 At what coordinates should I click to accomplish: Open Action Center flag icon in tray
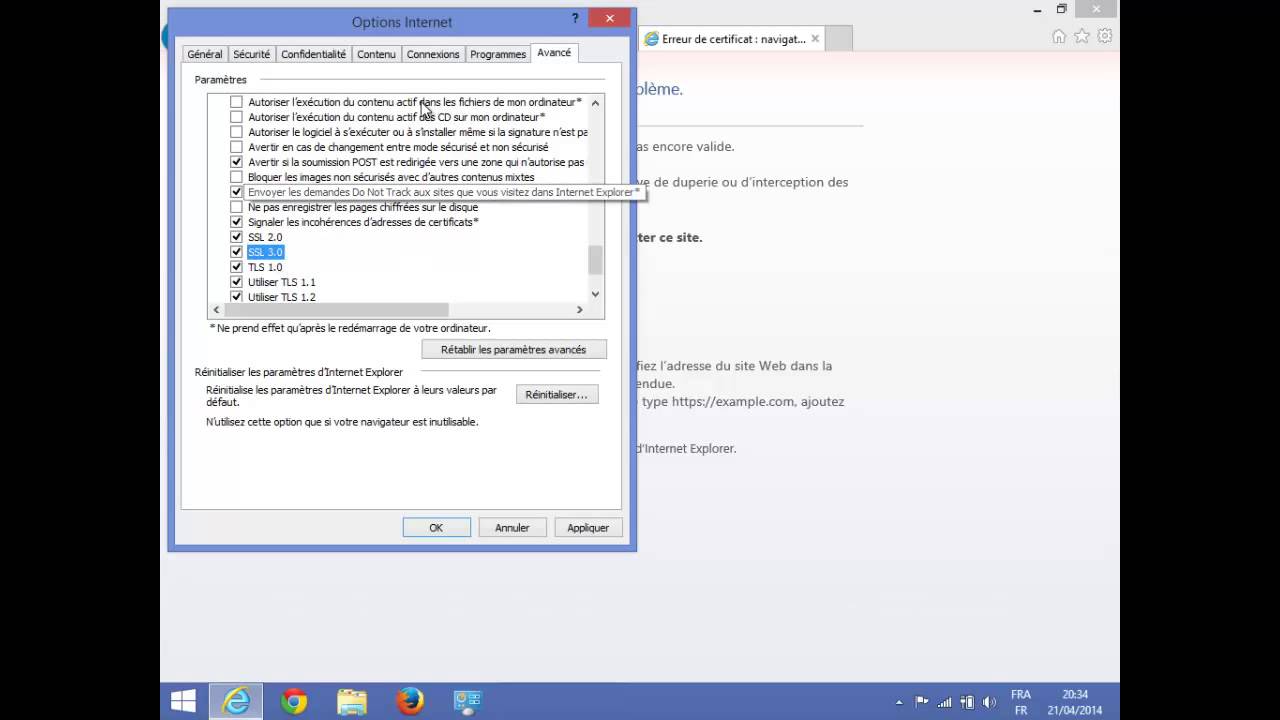tap(922, 702)
